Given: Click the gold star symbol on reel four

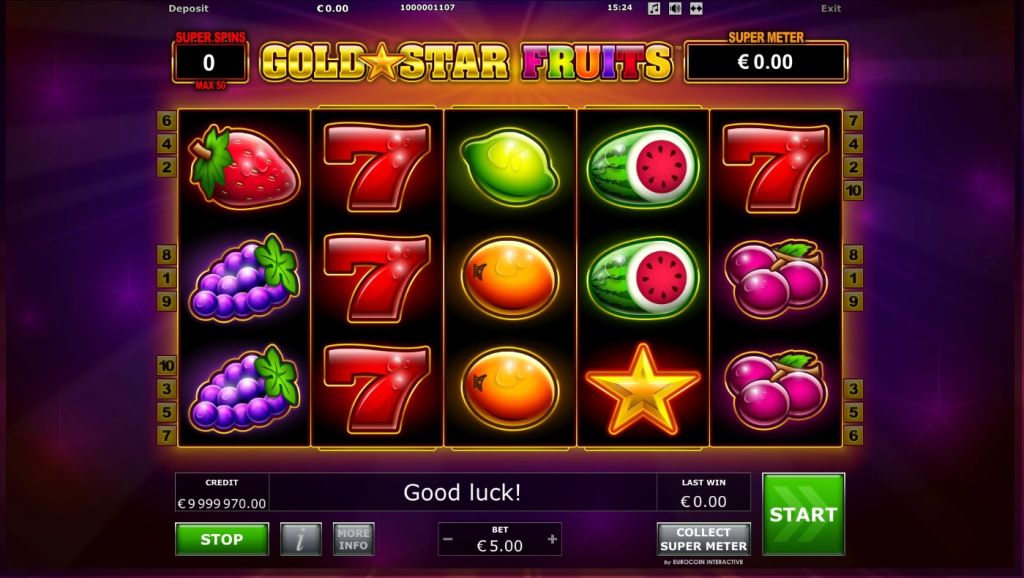Looking at the screenshot, I should [x=643, y=389].
